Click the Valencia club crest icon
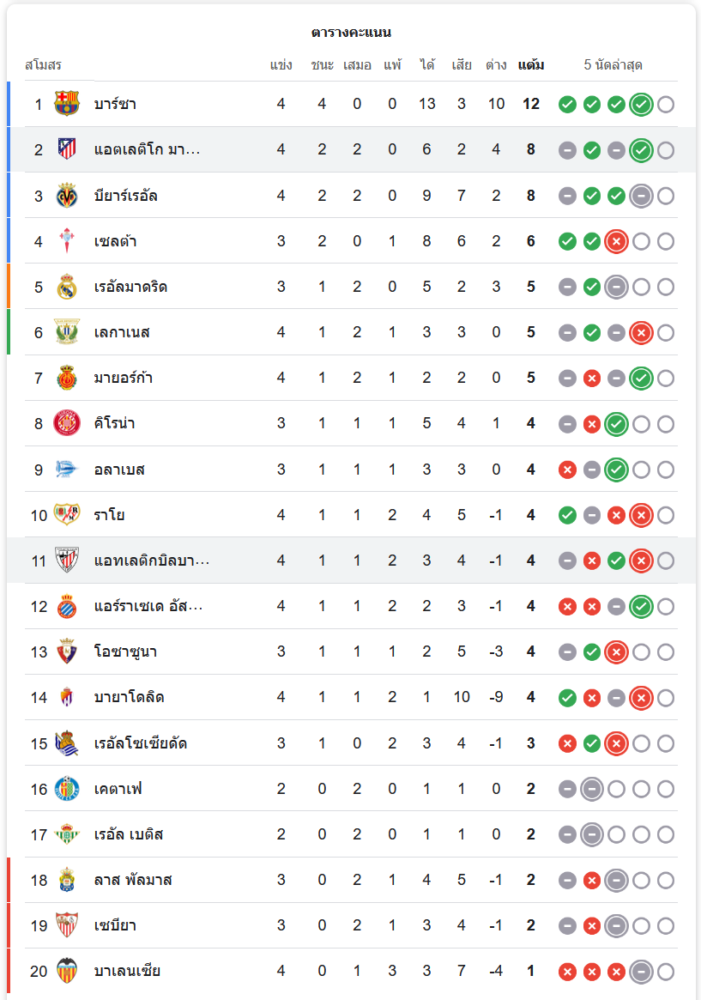701x1000 pixels. point(67,971)
